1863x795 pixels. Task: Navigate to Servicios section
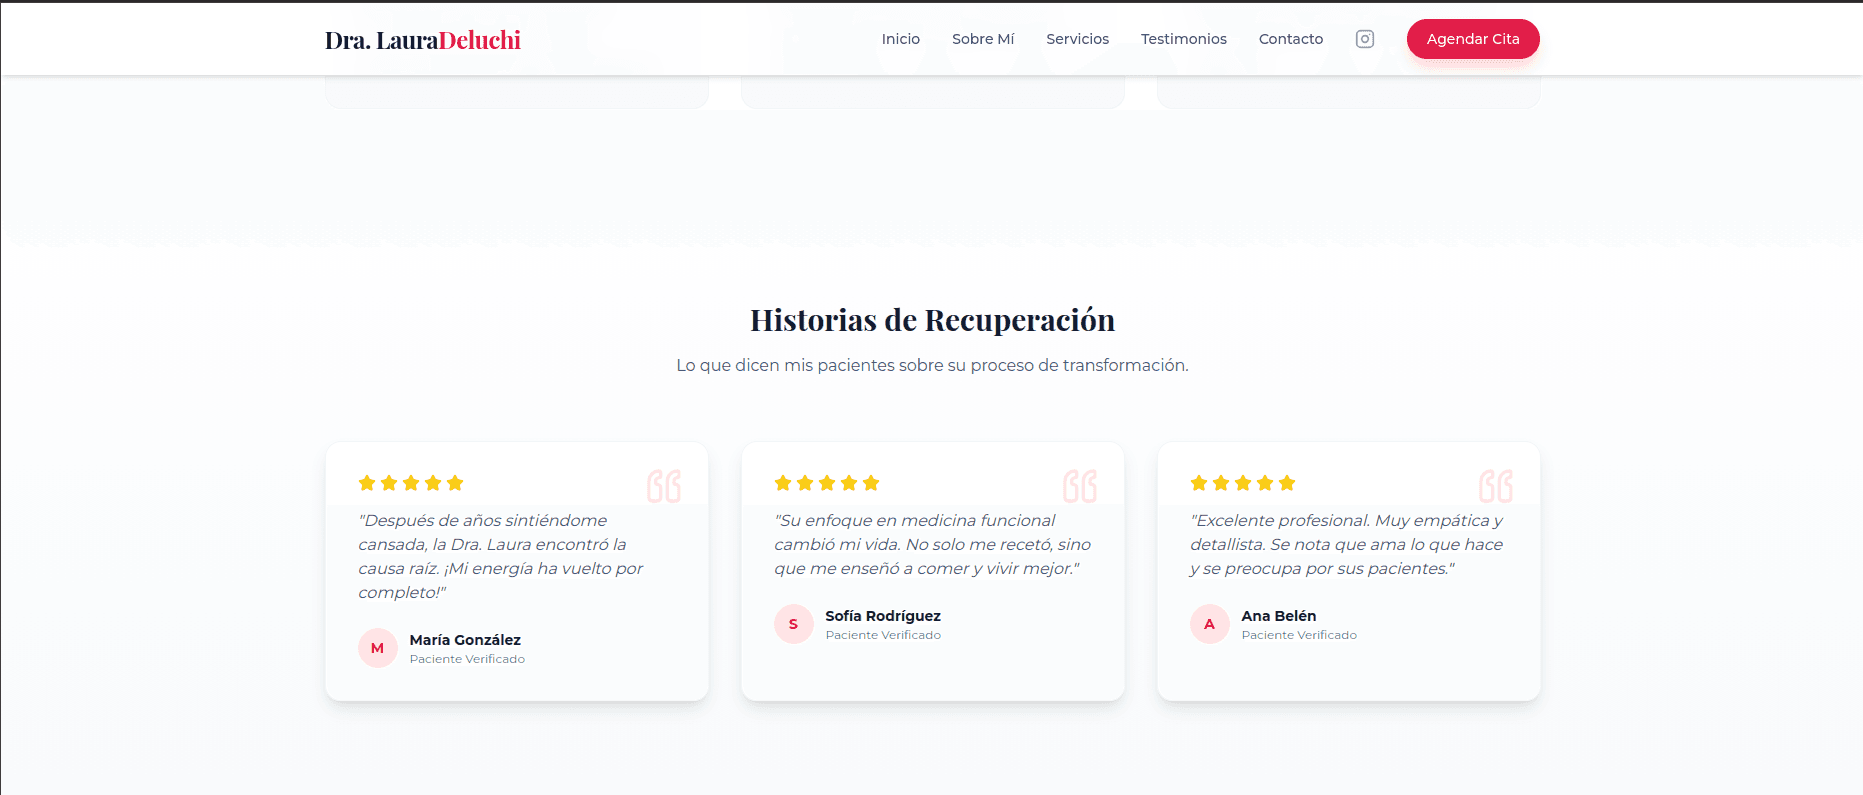(1077, 39)
